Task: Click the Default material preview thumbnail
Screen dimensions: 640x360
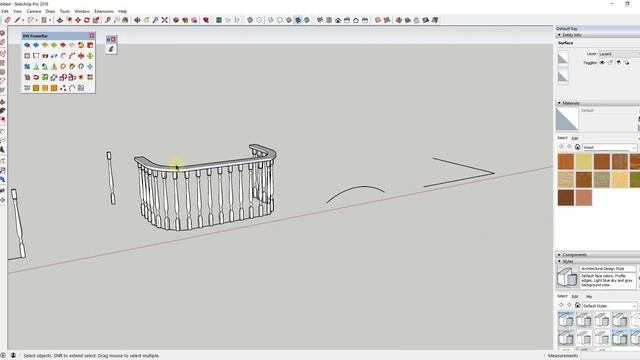Action: (x=567, y=119)
